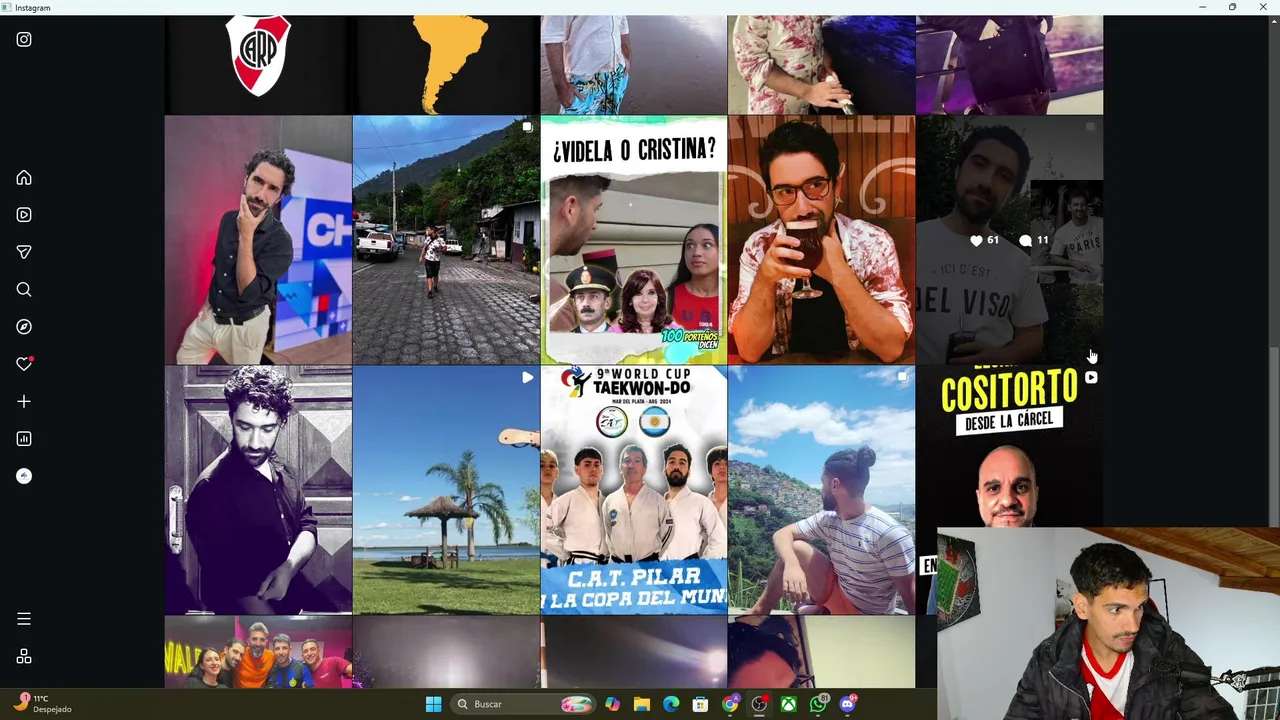
Task: Click the reel icon on Cositorto post
Action: click(1091, 378)
